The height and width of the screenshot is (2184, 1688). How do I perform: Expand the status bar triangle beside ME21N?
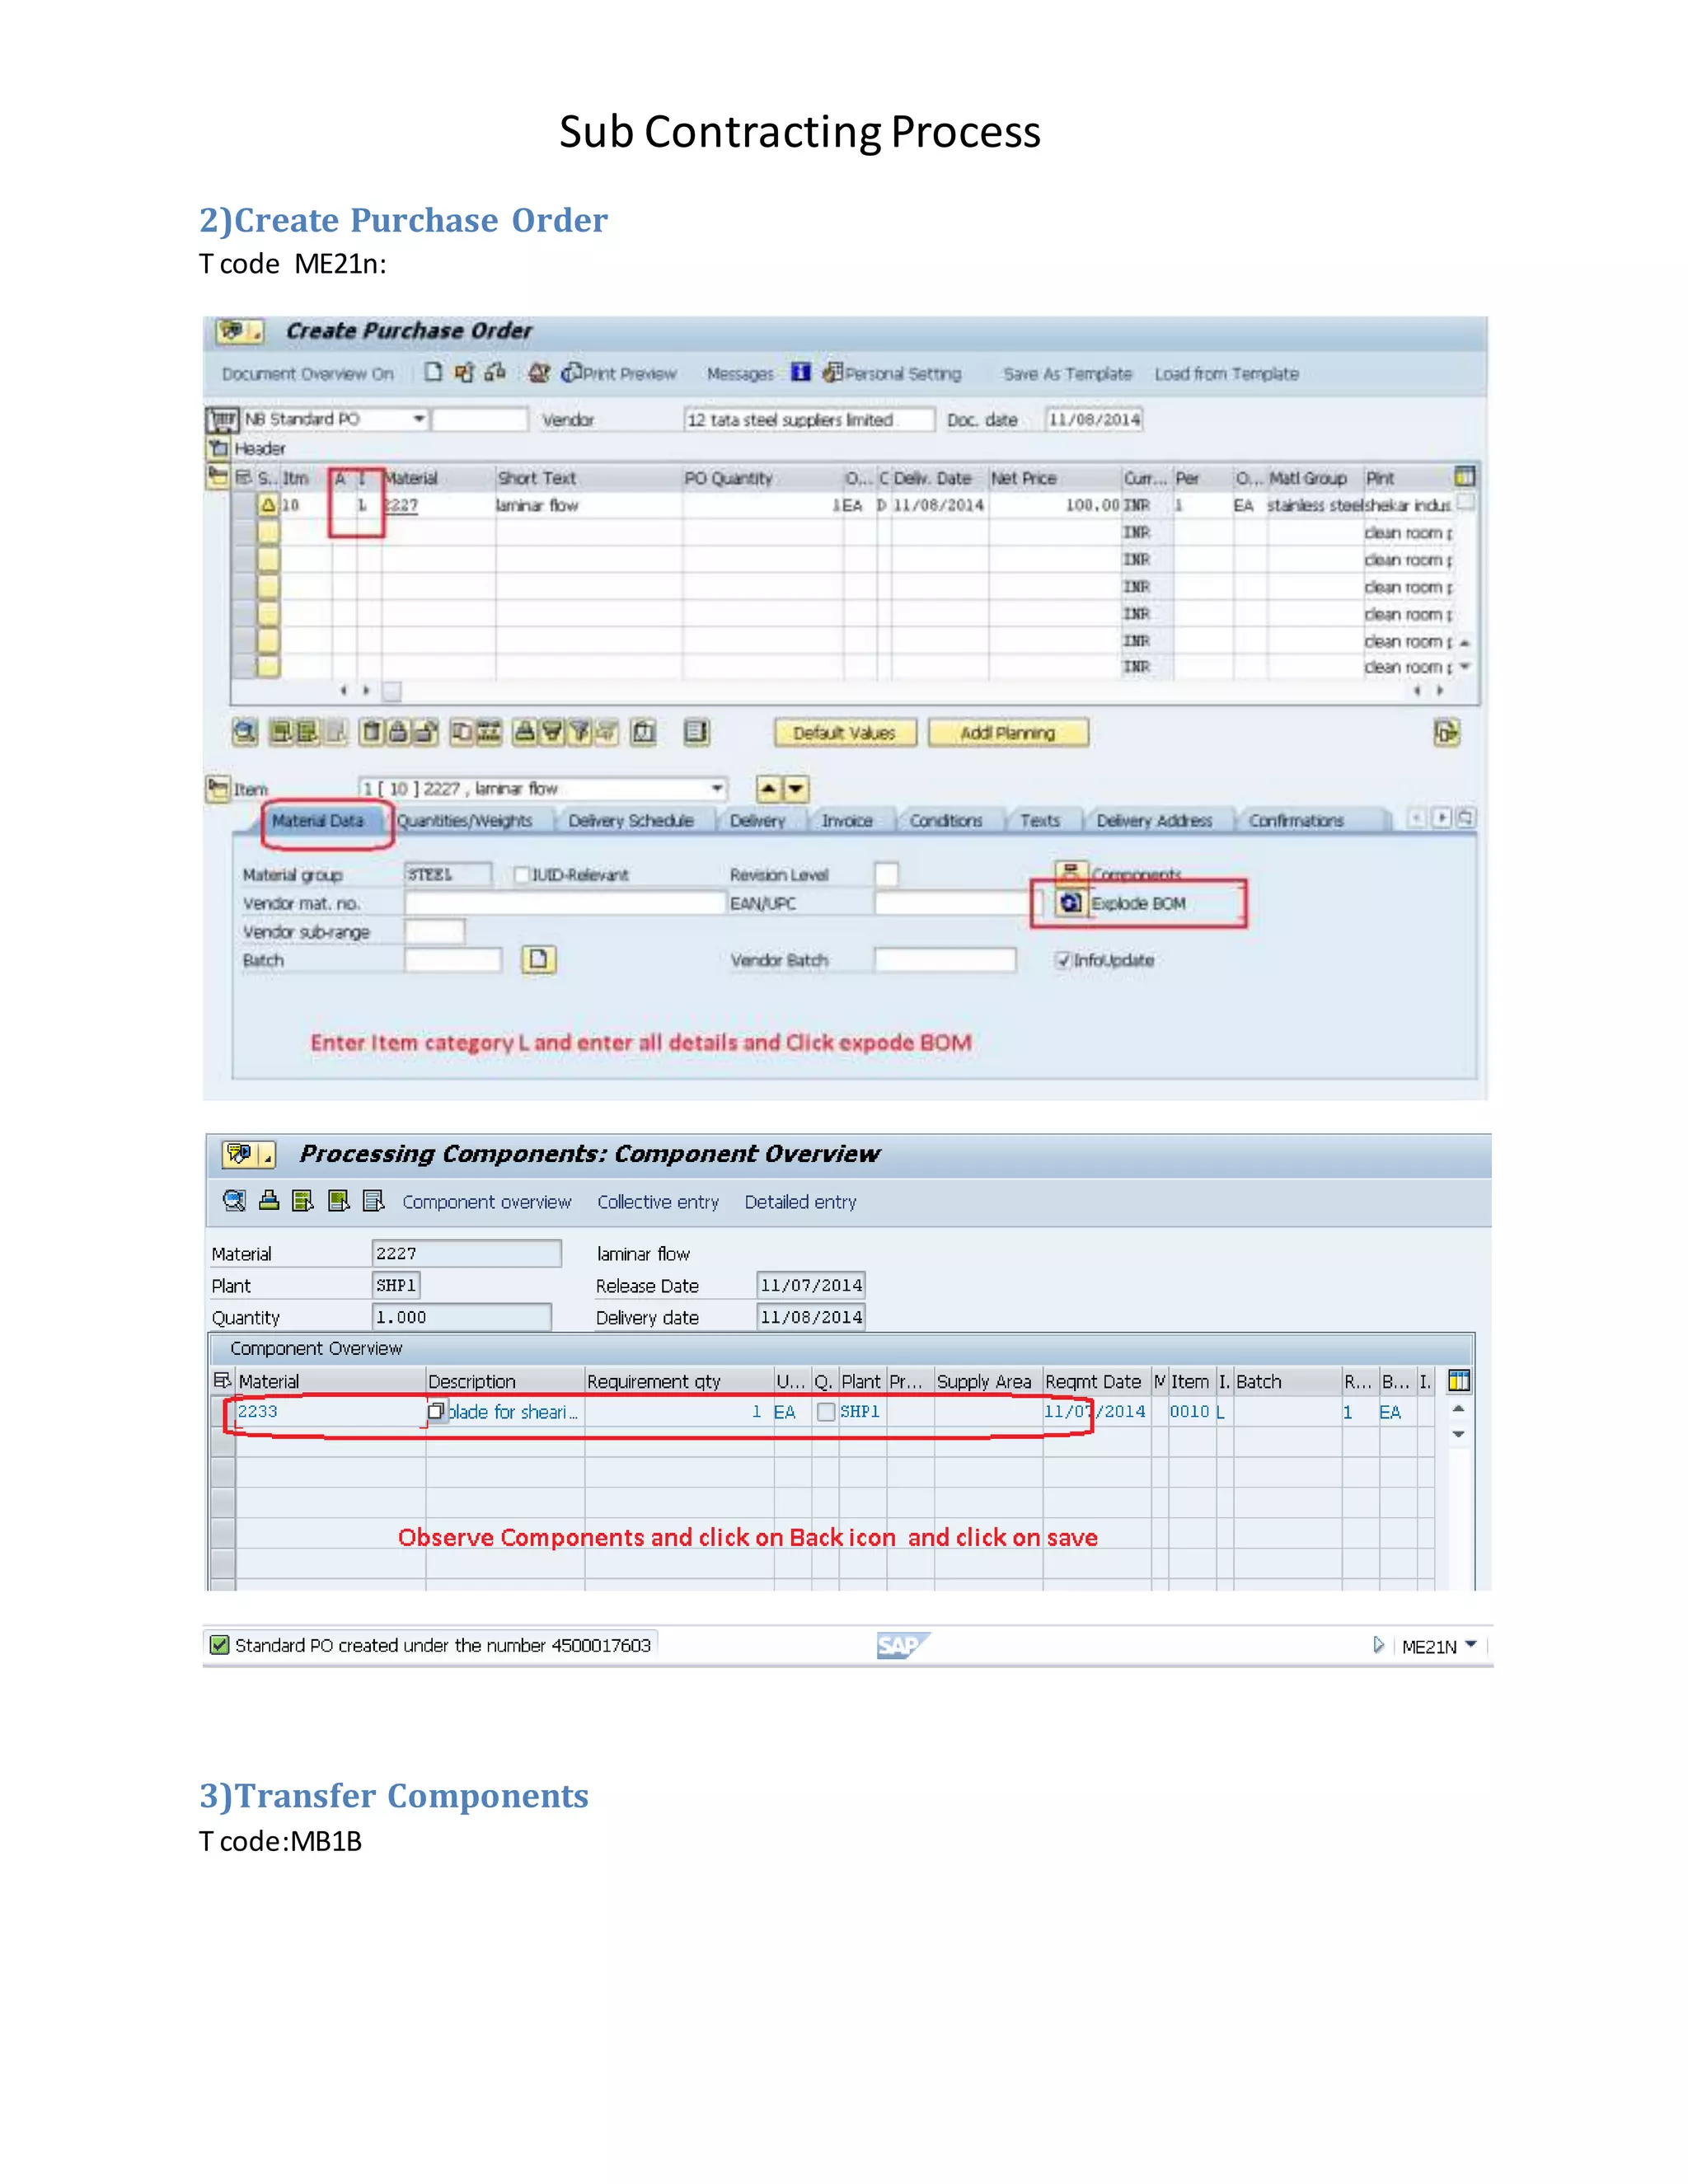click(x=1378, y=1645)
